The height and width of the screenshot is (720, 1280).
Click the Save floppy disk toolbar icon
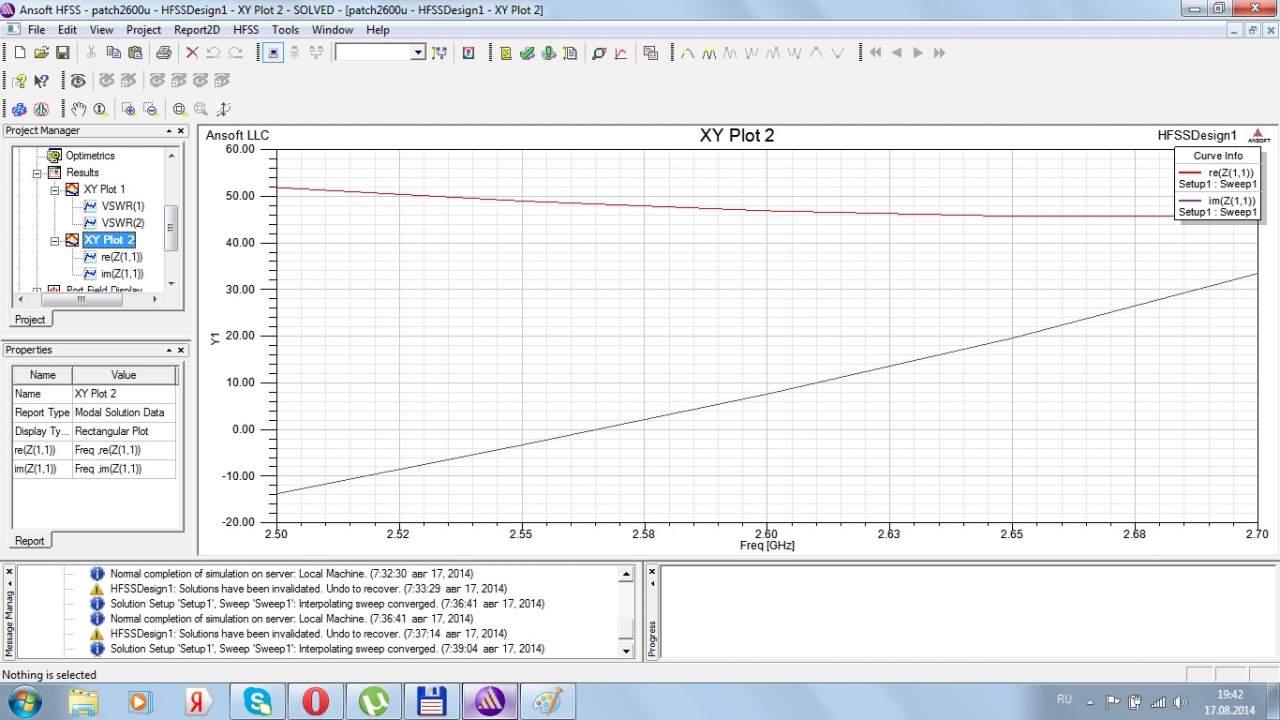[62, 53]
